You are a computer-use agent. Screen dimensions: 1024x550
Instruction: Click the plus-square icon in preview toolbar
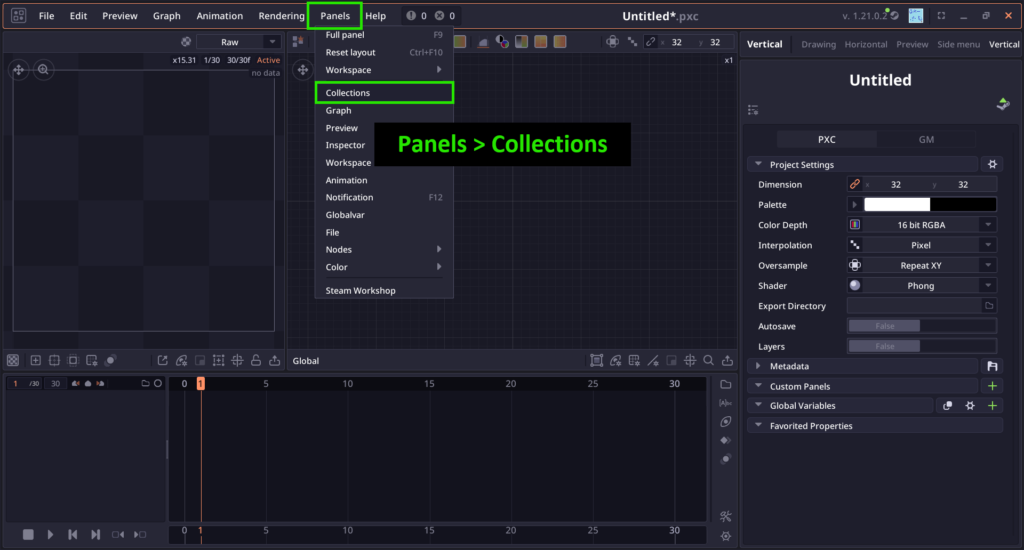[x=35, y=361]
